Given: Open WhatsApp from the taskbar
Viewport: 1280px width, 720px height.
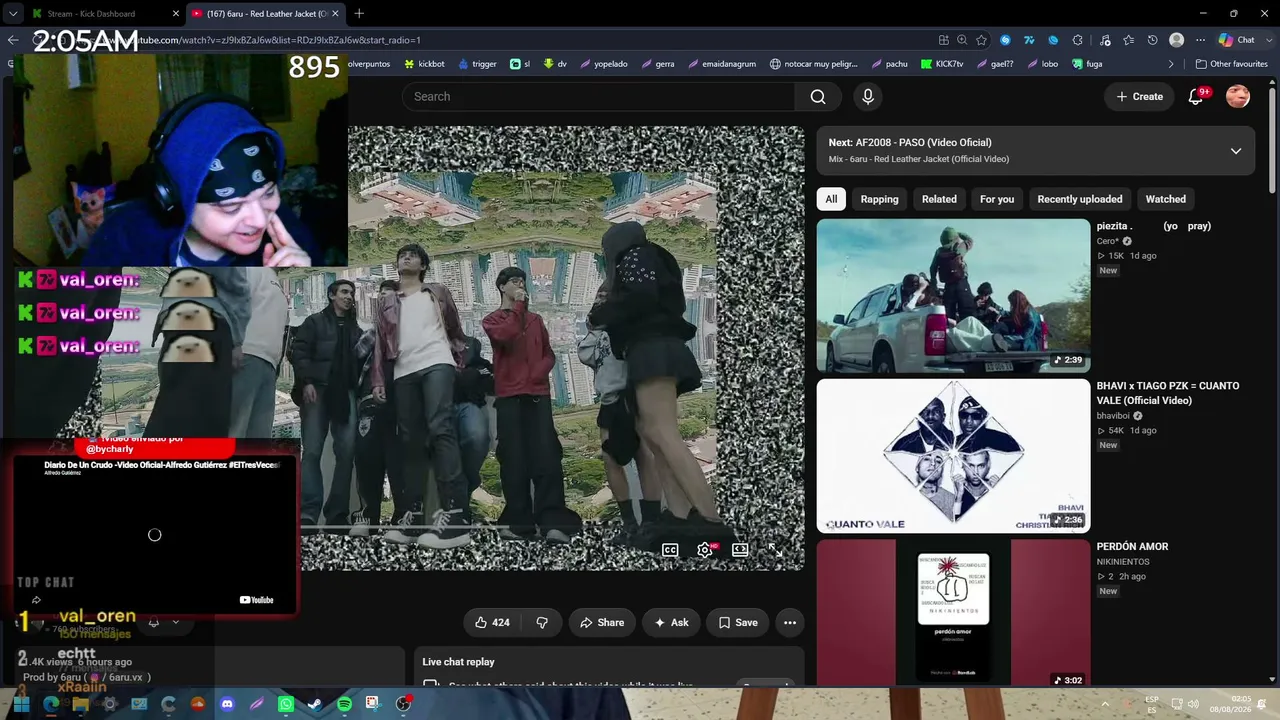Looking at the screenshot, I should (286, 704).
